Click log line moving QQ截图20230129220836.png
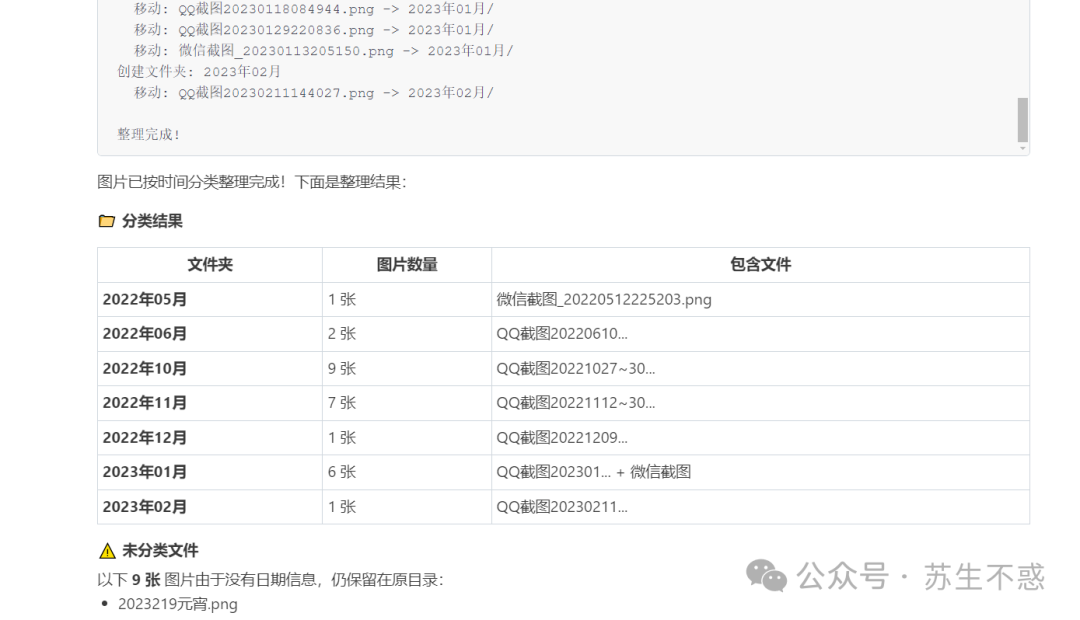 pos(314,30)
